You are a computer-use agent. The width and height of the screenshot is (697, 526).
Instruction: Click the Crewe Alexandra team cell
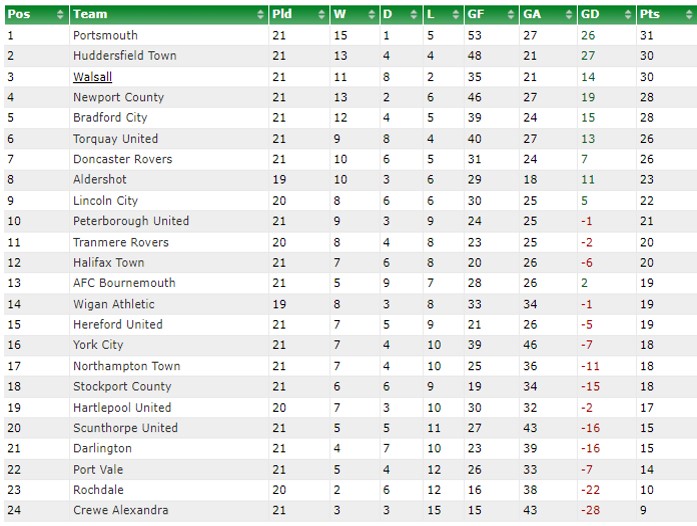point(169,510)
